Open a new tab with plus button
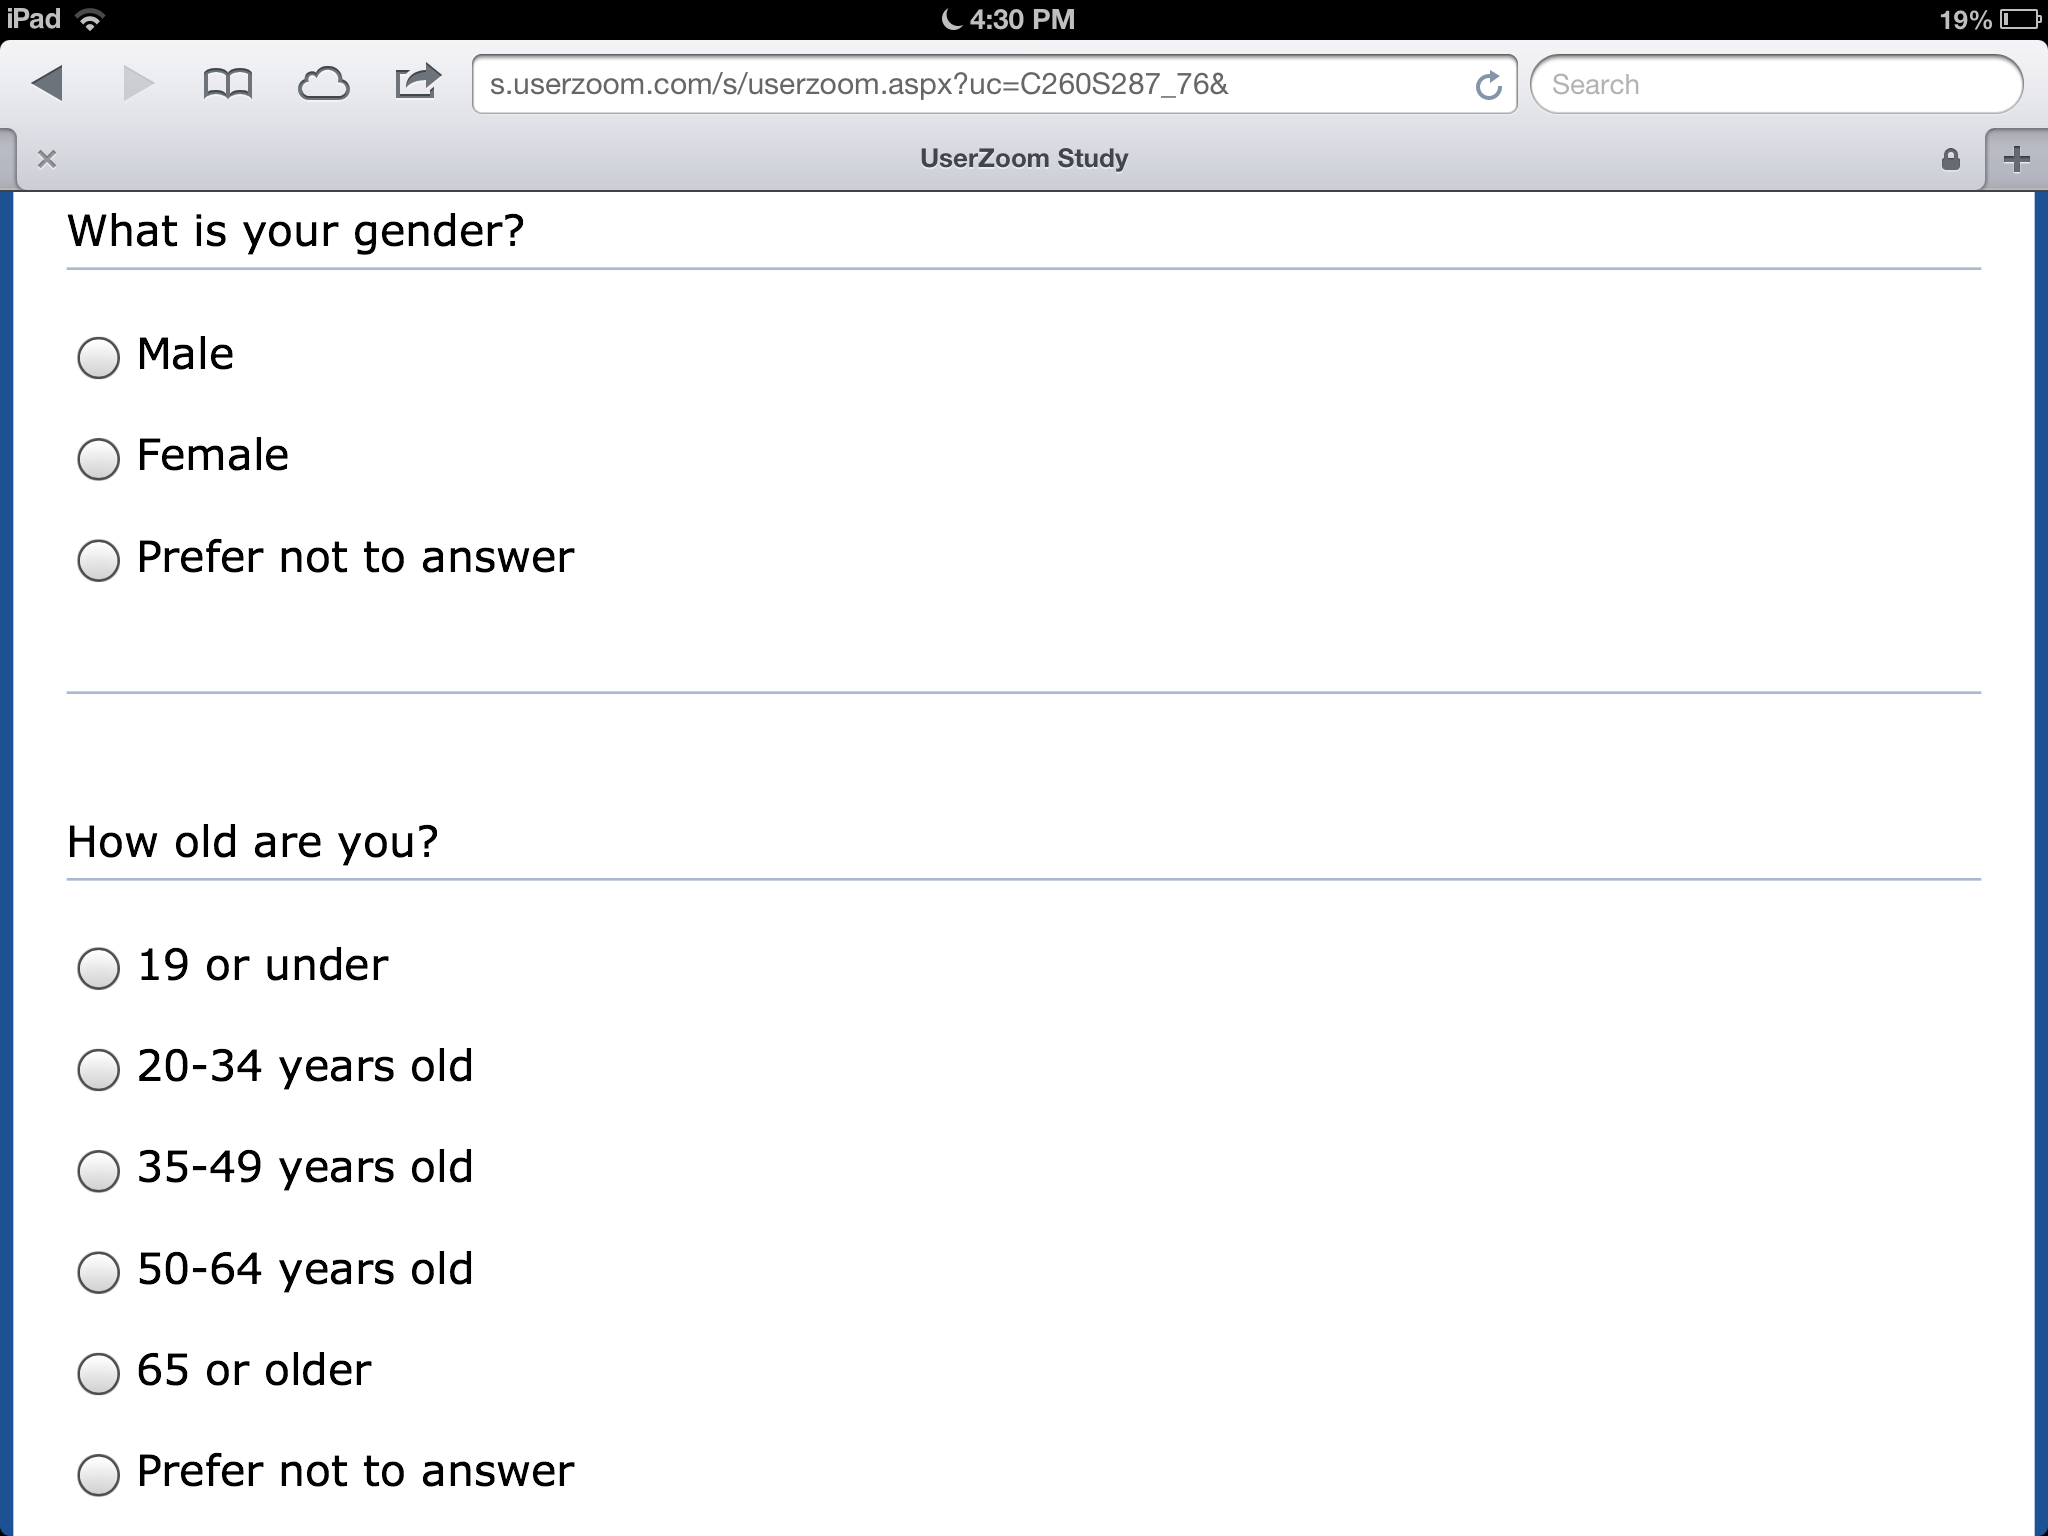2048x1536 pixels. (2017, 159)
